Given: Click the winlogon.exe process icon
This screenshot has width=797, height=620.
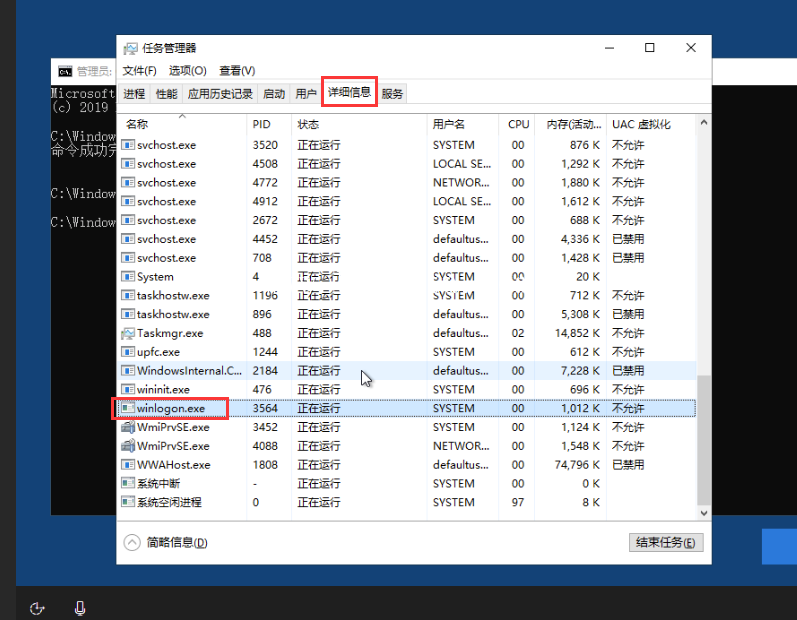Looking at the screenshot, I should [128, 408].
